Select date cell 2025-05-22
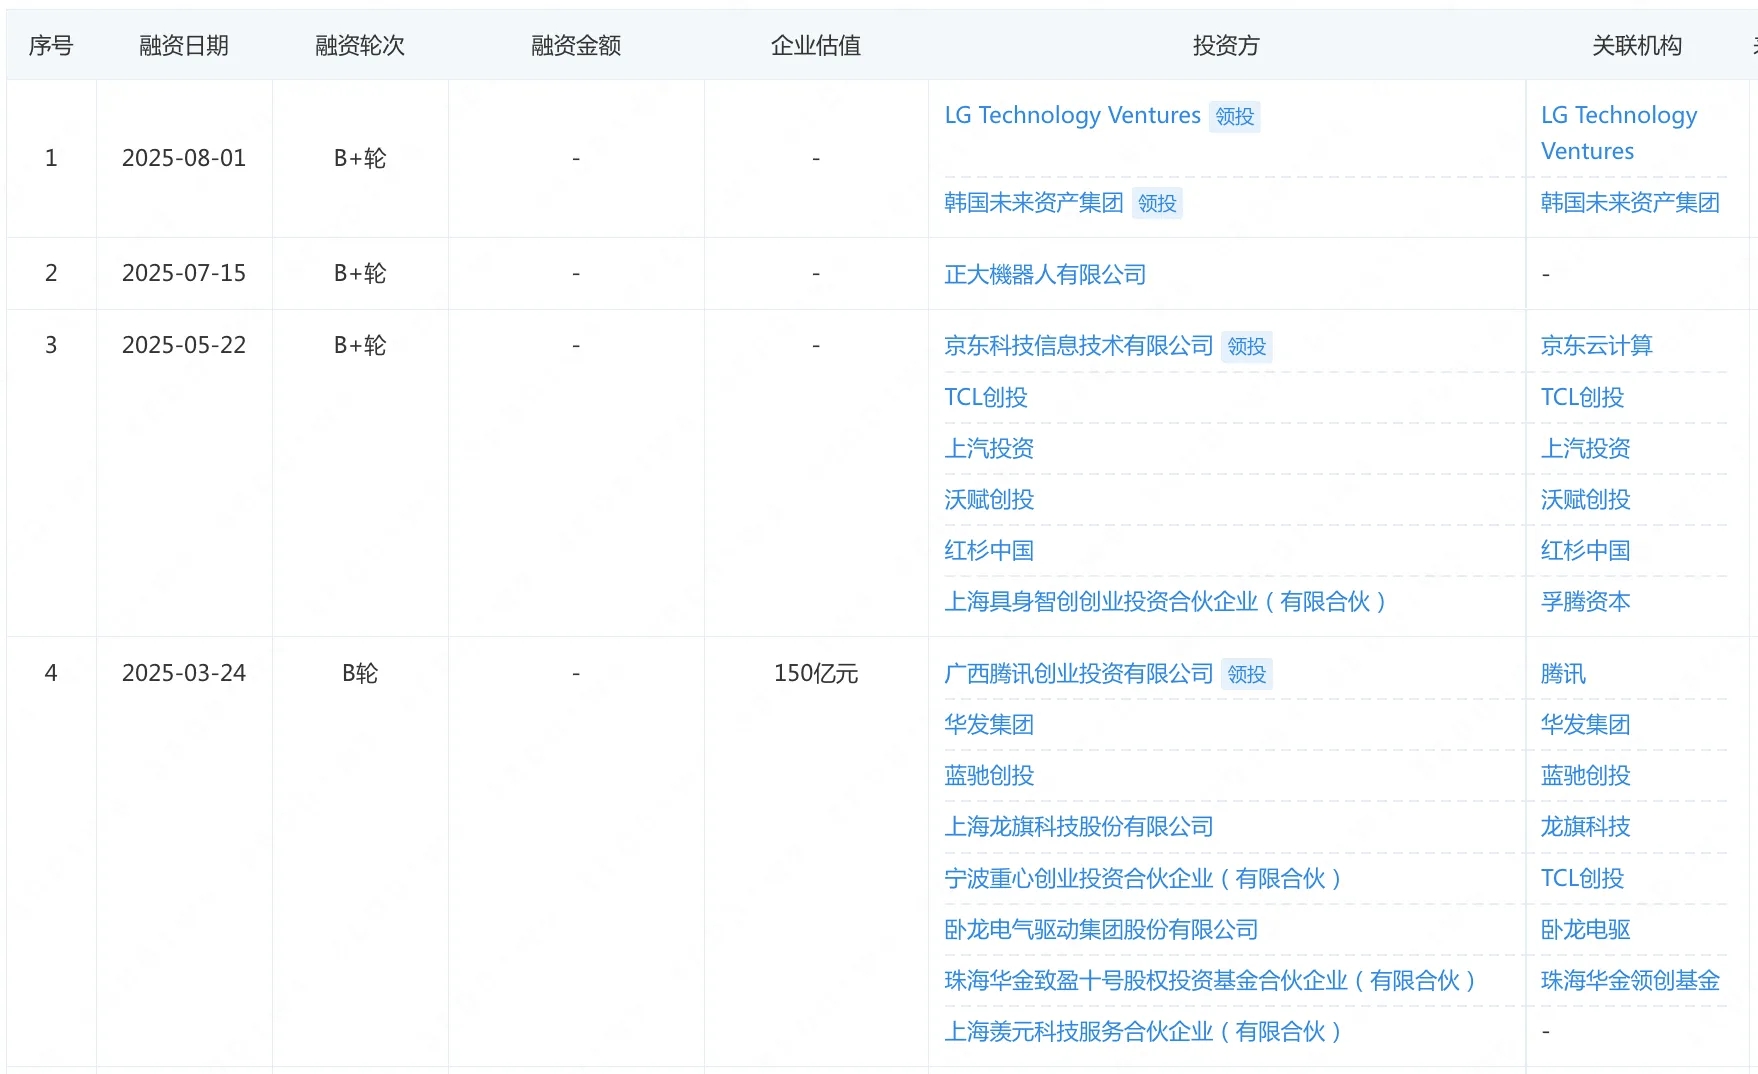1758x1074 pixels. pyautogui.click(x=184, y=345)
